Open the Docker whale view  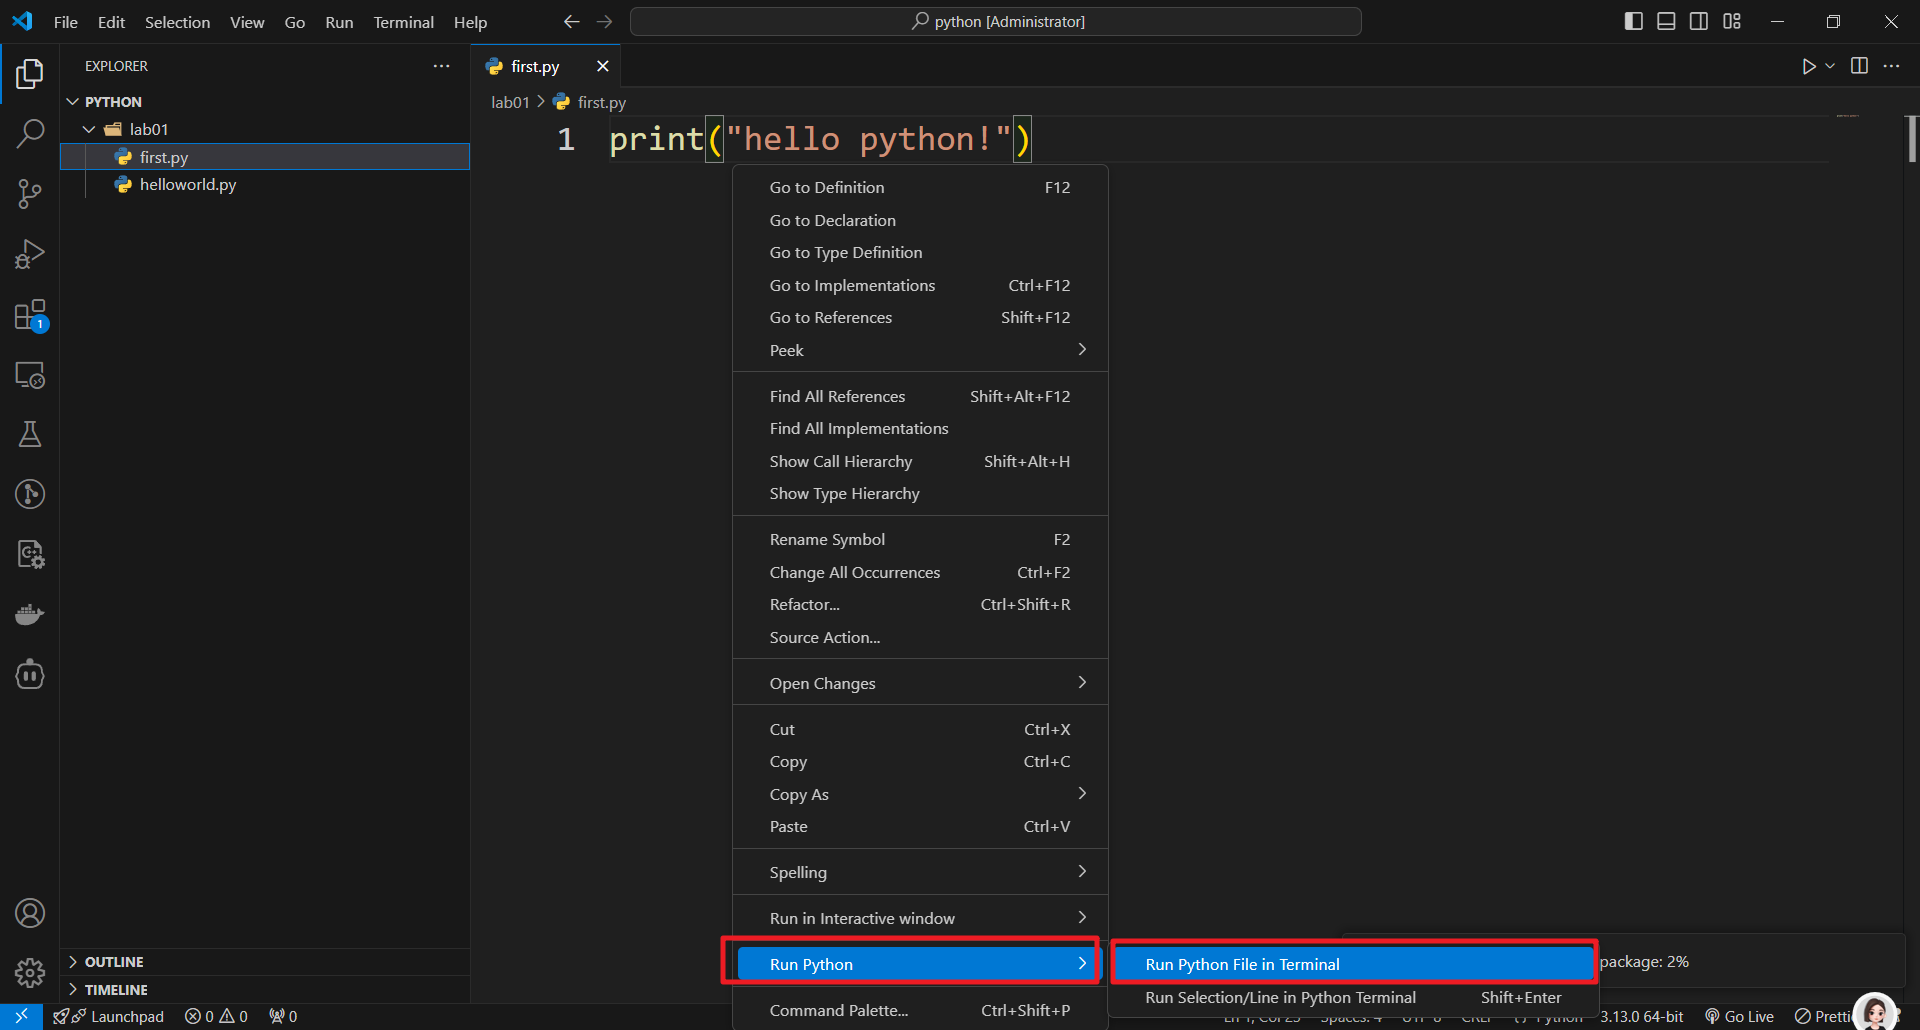[30, 614]
